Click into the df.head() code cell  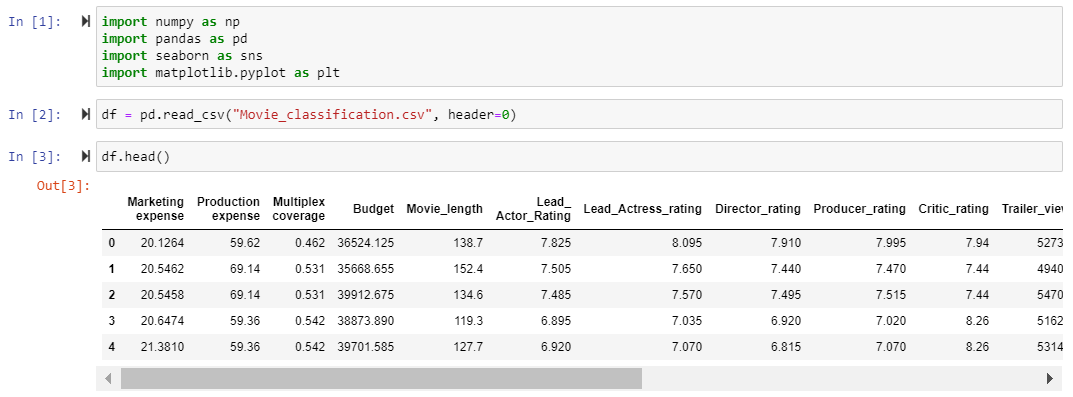(579, 157)
